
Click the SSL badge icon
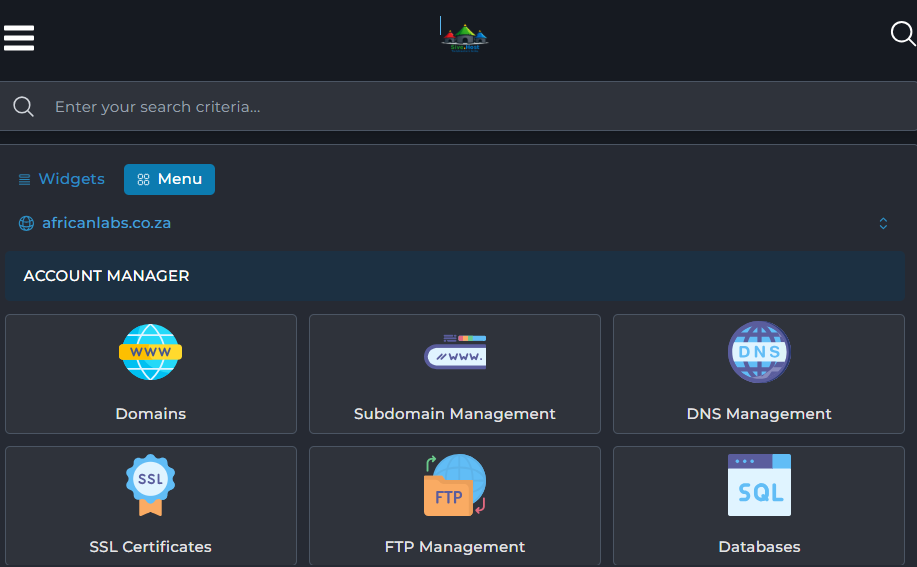150,485
